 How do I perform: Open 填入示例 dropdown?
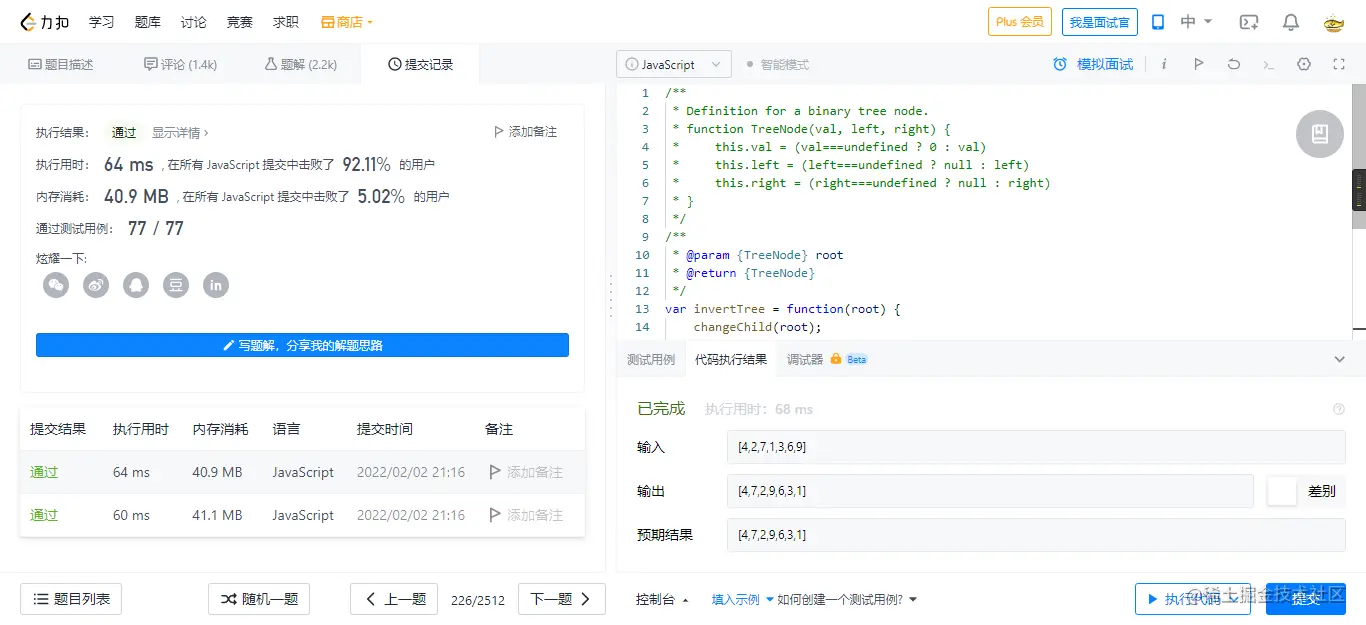pos(742,600)
